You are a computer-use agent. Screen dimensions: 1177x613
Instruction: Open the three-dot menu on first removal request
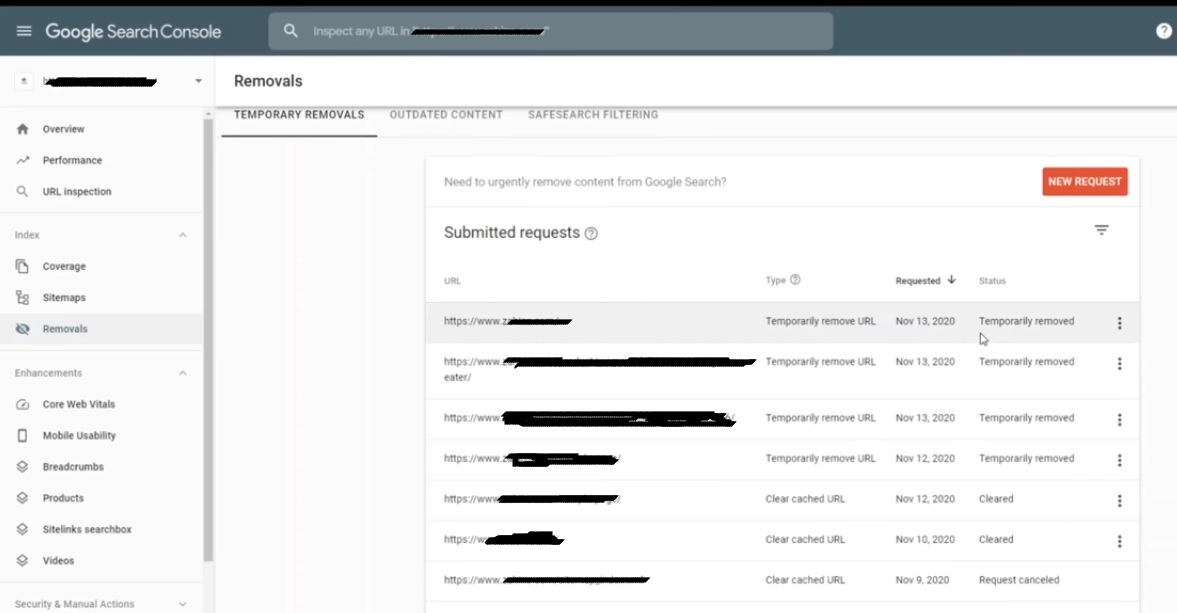[1119, 322]
